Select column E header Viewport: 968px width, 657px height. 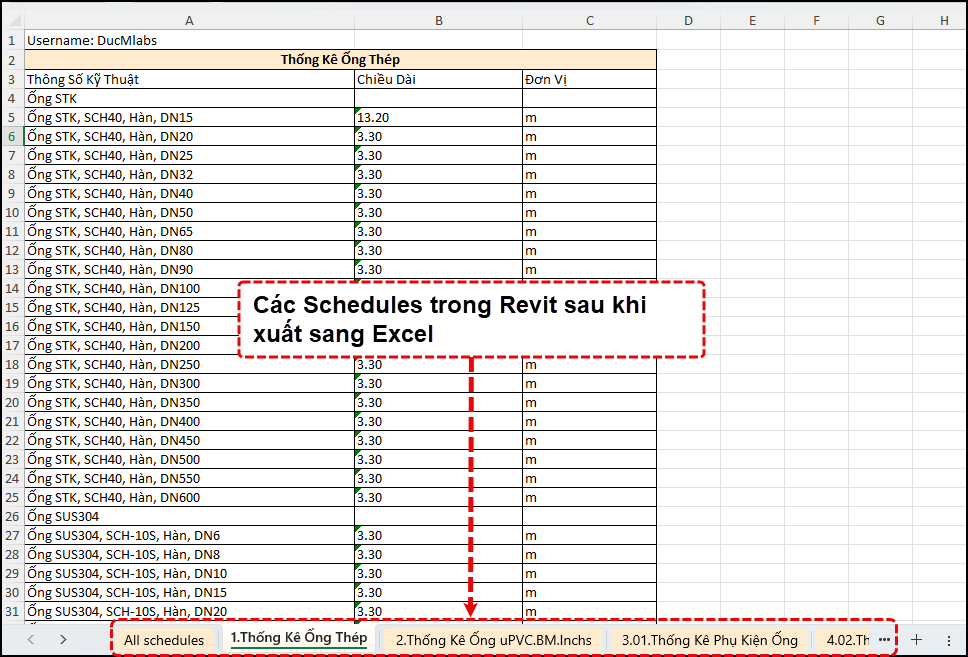click(753, 20)
